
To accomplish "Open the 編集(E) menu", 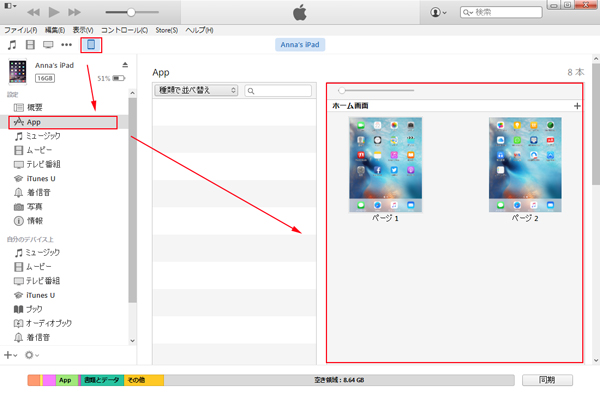I will (x=55, y=30).
